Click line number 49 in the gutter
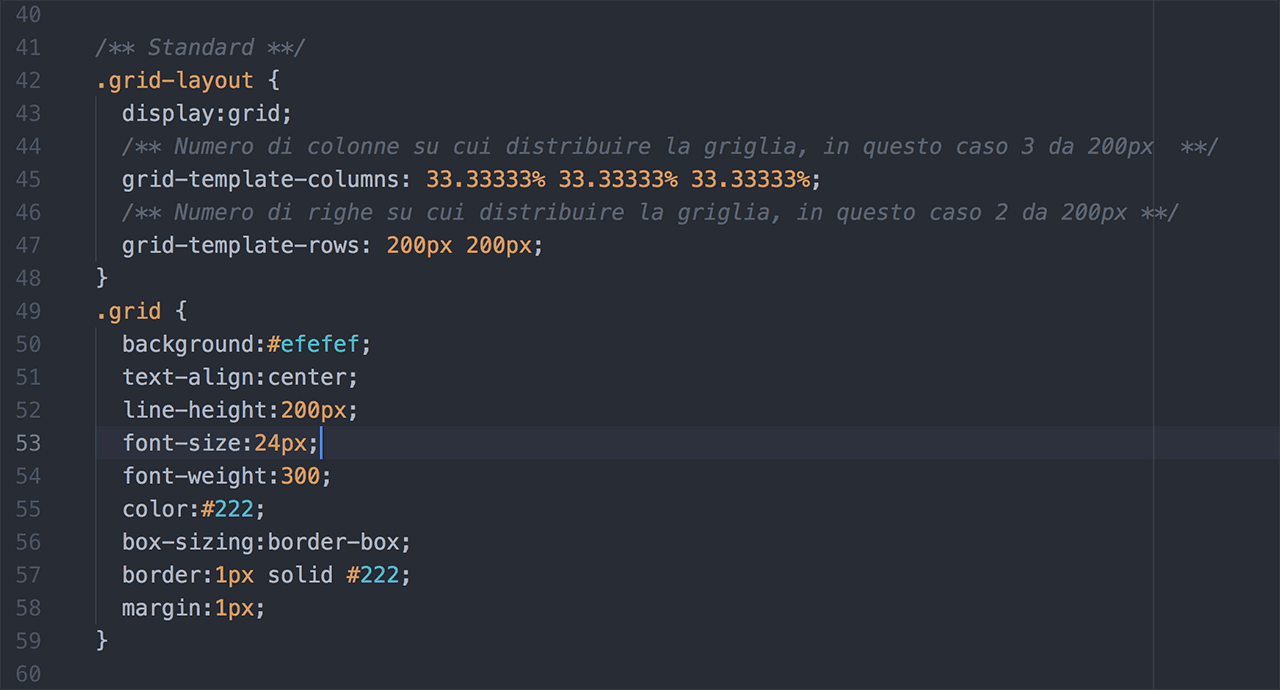 click(x=29, y=311)
